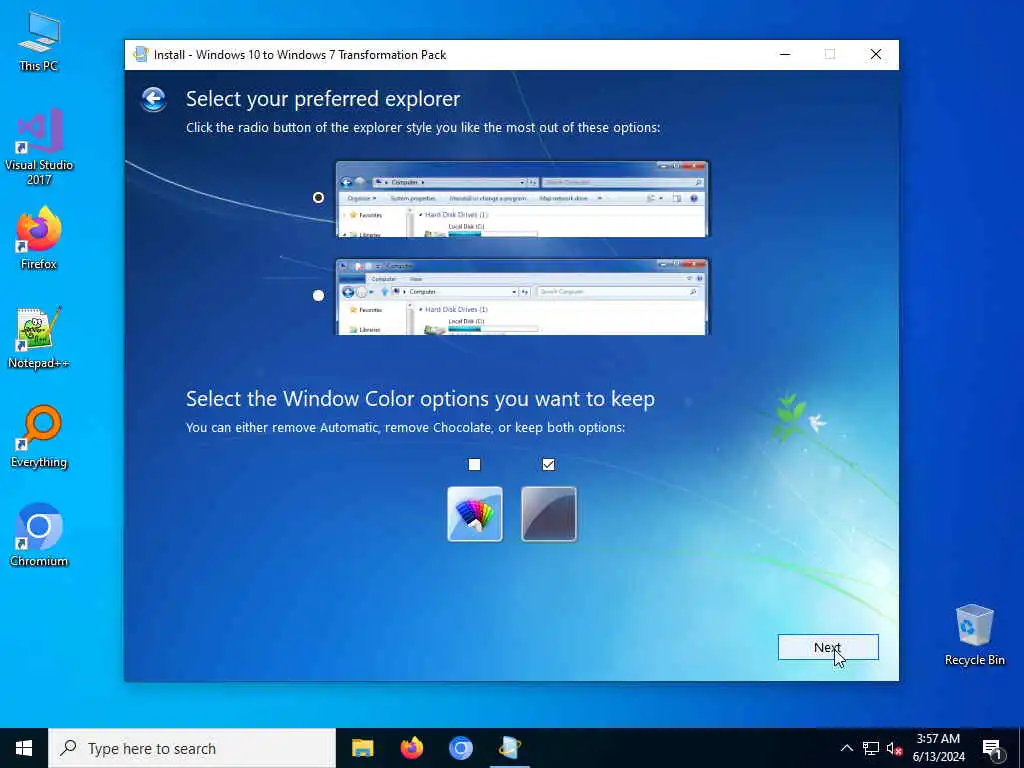Click the installer icon in the taskbar
The image size is (1024, 768).
coord(509,748)
